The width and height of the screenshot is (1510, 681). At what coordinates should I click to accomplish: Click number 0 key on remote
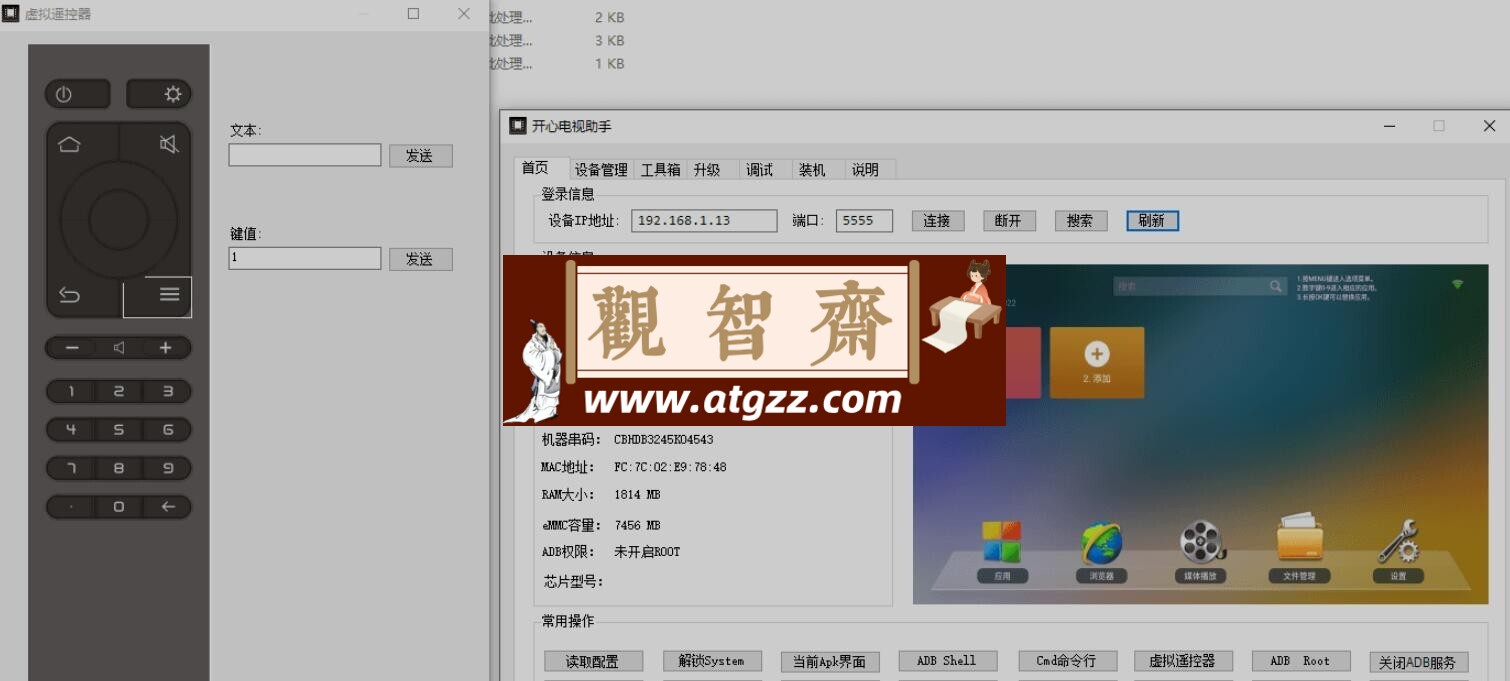(x=119, y=507)
